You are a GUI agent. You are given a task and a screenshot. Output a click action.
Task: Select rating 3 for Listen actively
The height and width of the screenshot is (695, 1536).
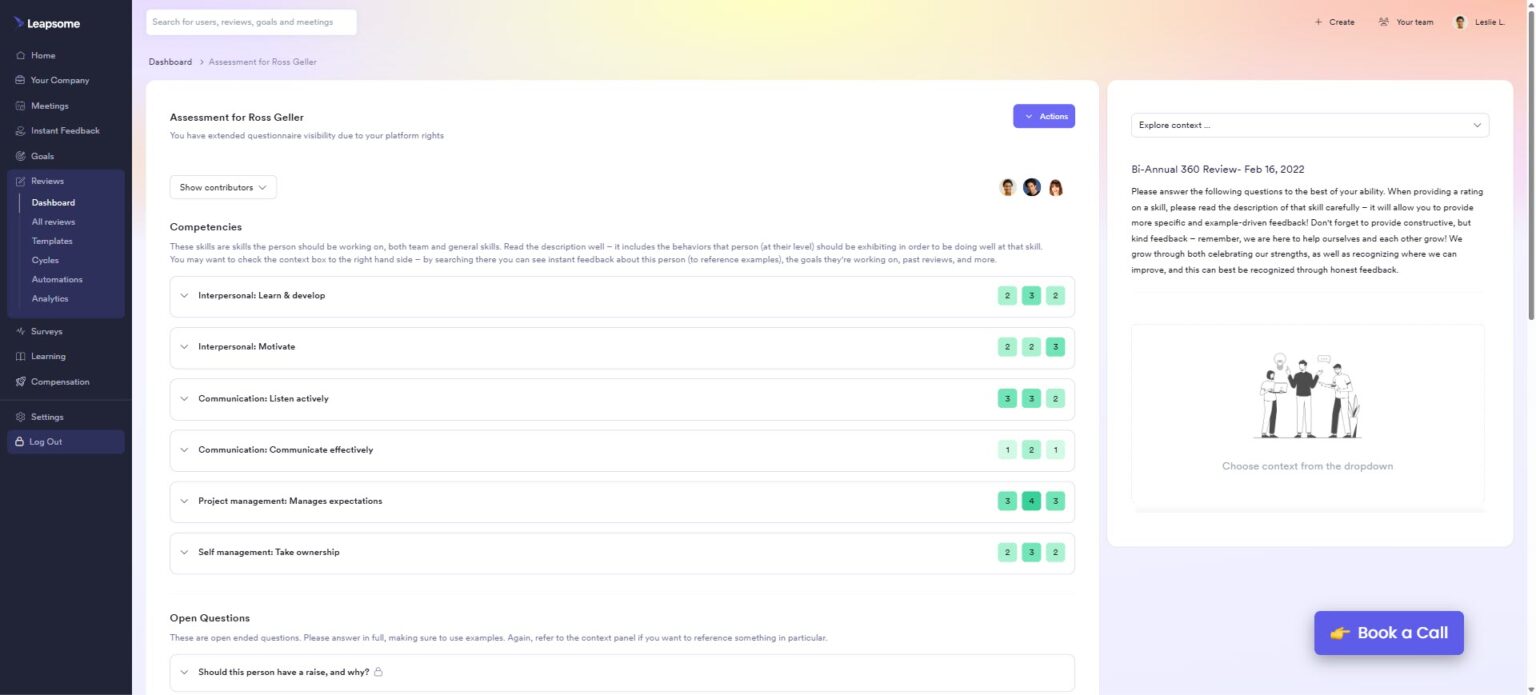pos(1007,398)
